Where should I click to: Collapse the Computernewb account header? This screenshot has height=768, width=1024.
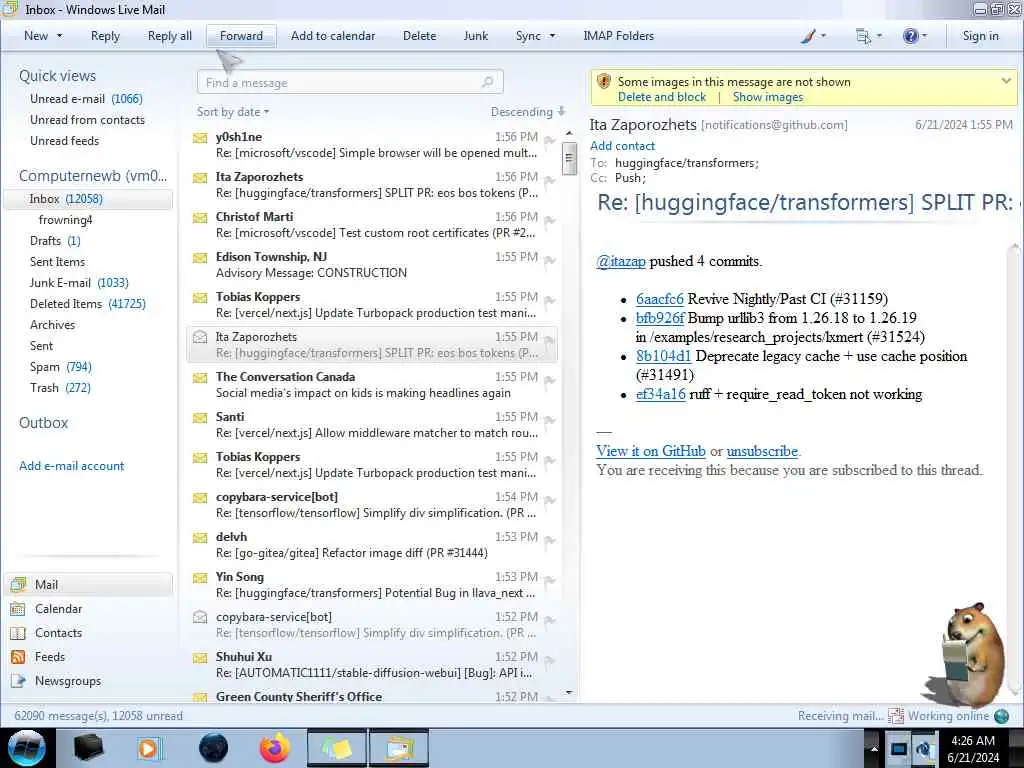point(93,176)
